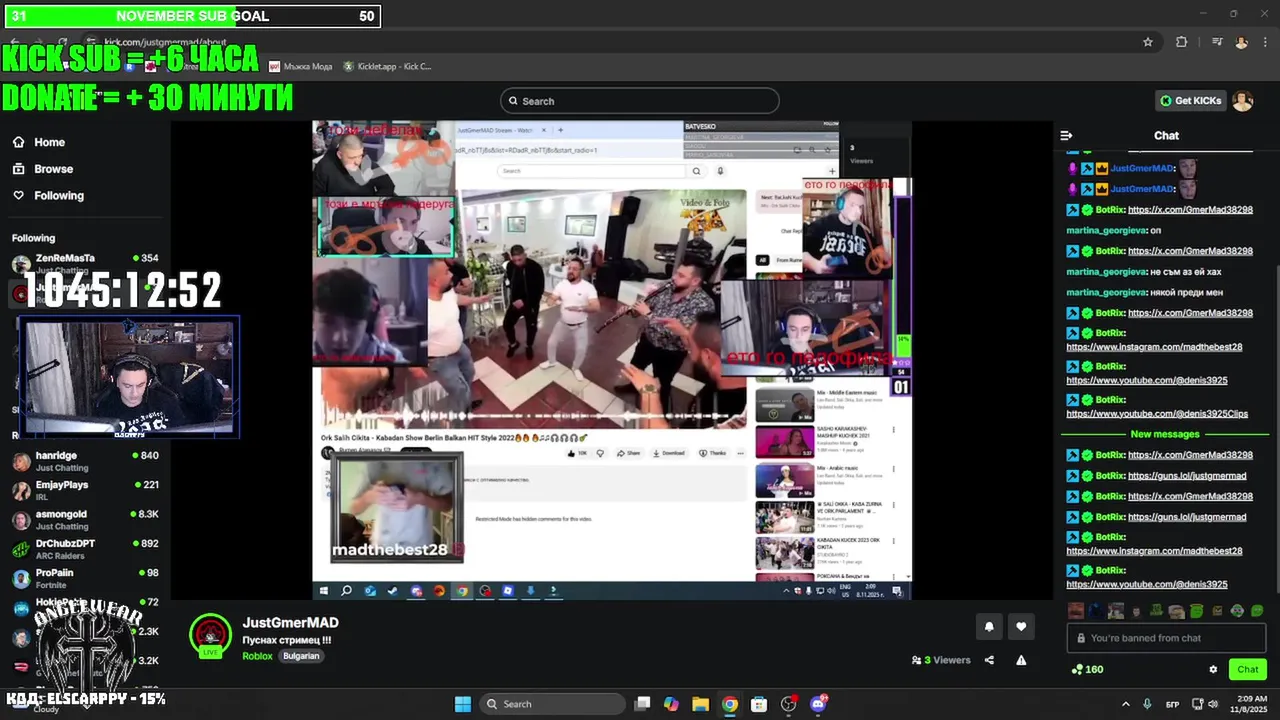Click the Home house icon
The height and width of the screenshot is (720, 1280).
click(19, 142)
